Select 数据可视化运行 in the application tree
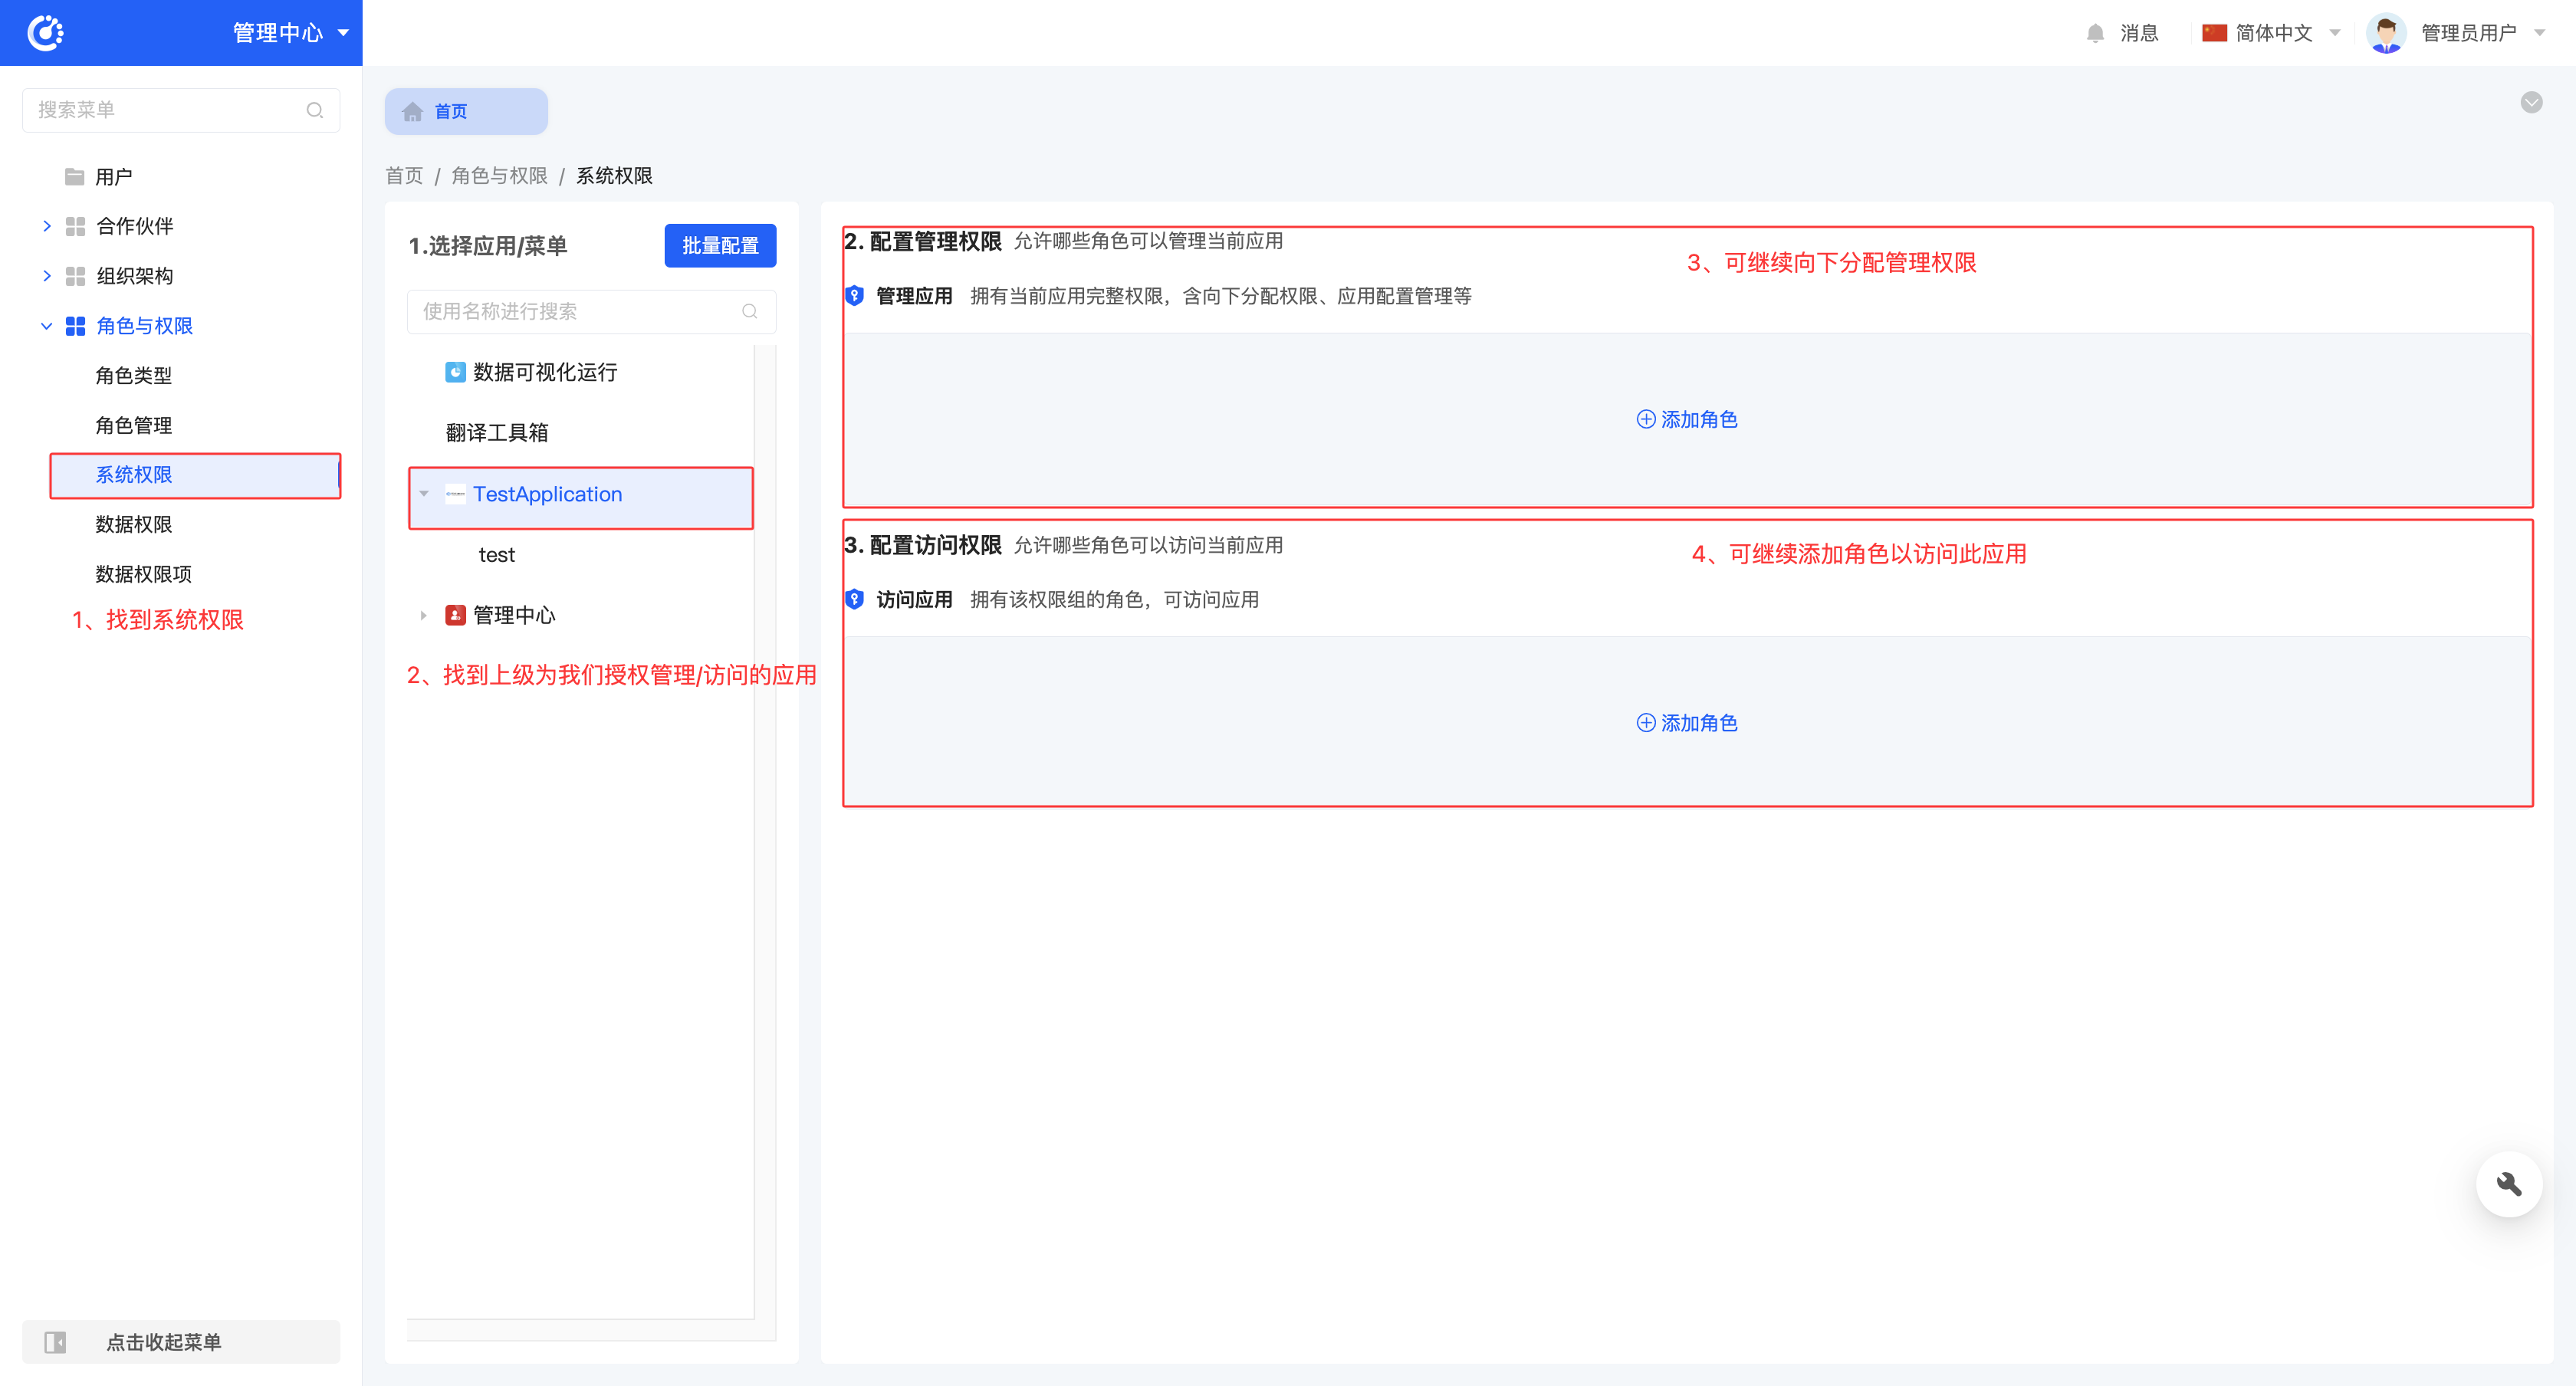Viewport: 2576px width, 1386px height. click(544, 372)
